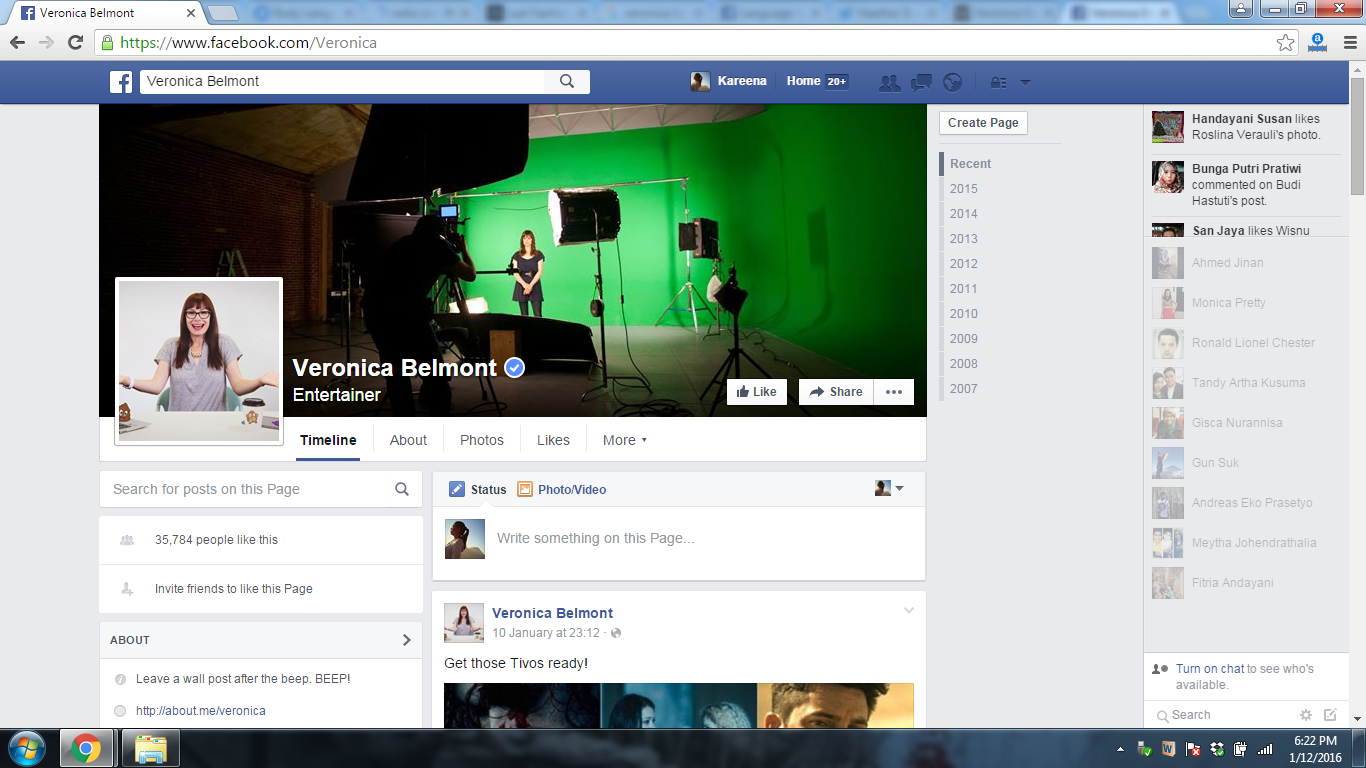This screenshot has width=1366, height=768.
Task: Open chat with Monica Pretty
Action: pyautogui.click(x=1246, y=303)
